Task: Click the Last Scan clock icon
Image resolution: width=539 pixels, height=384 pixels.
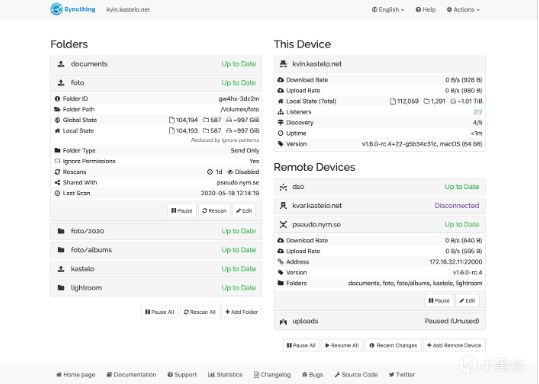Action: tap(57, 193)
